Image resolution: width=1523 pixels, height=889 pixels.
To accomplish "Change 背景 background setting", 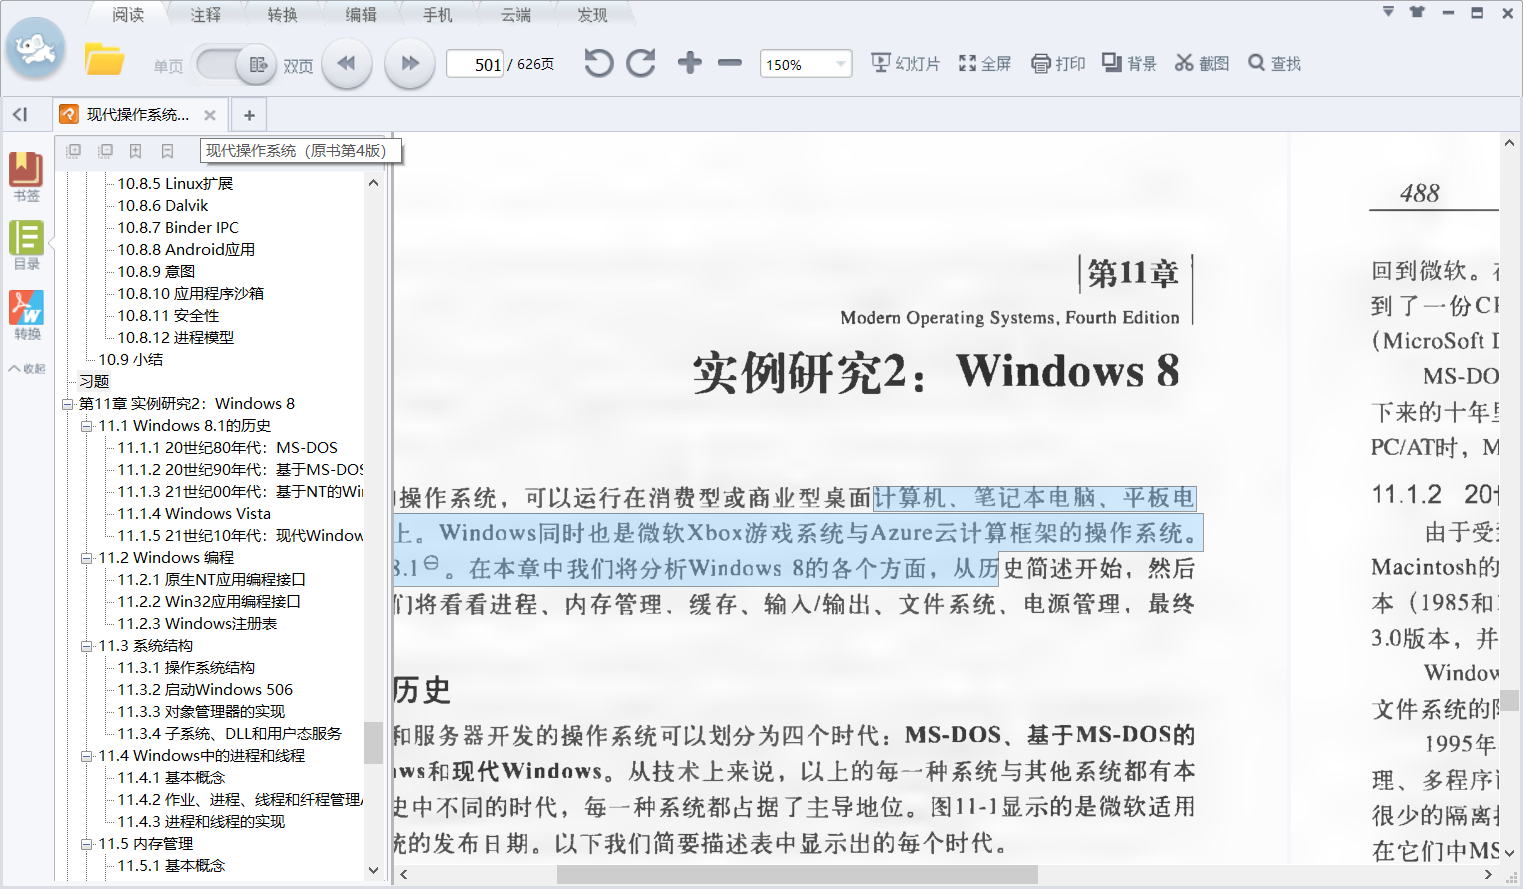I will tap(1129, 63).
